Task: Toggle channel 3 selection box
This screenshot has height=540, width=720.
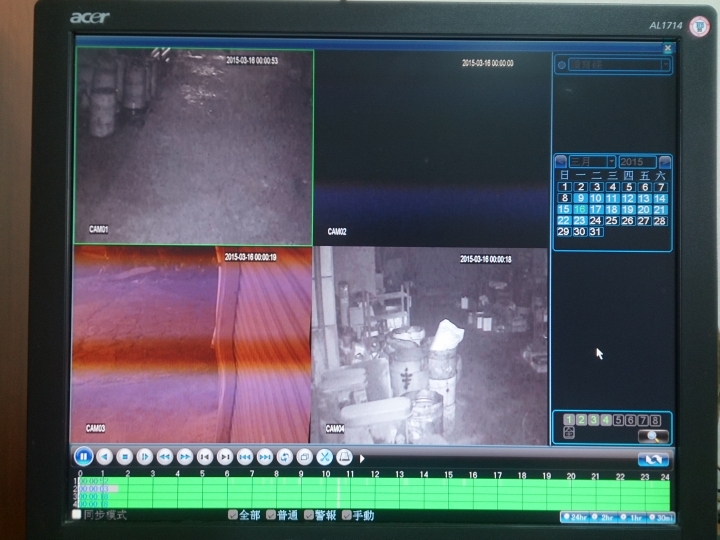Action: [x=594, y=420]
